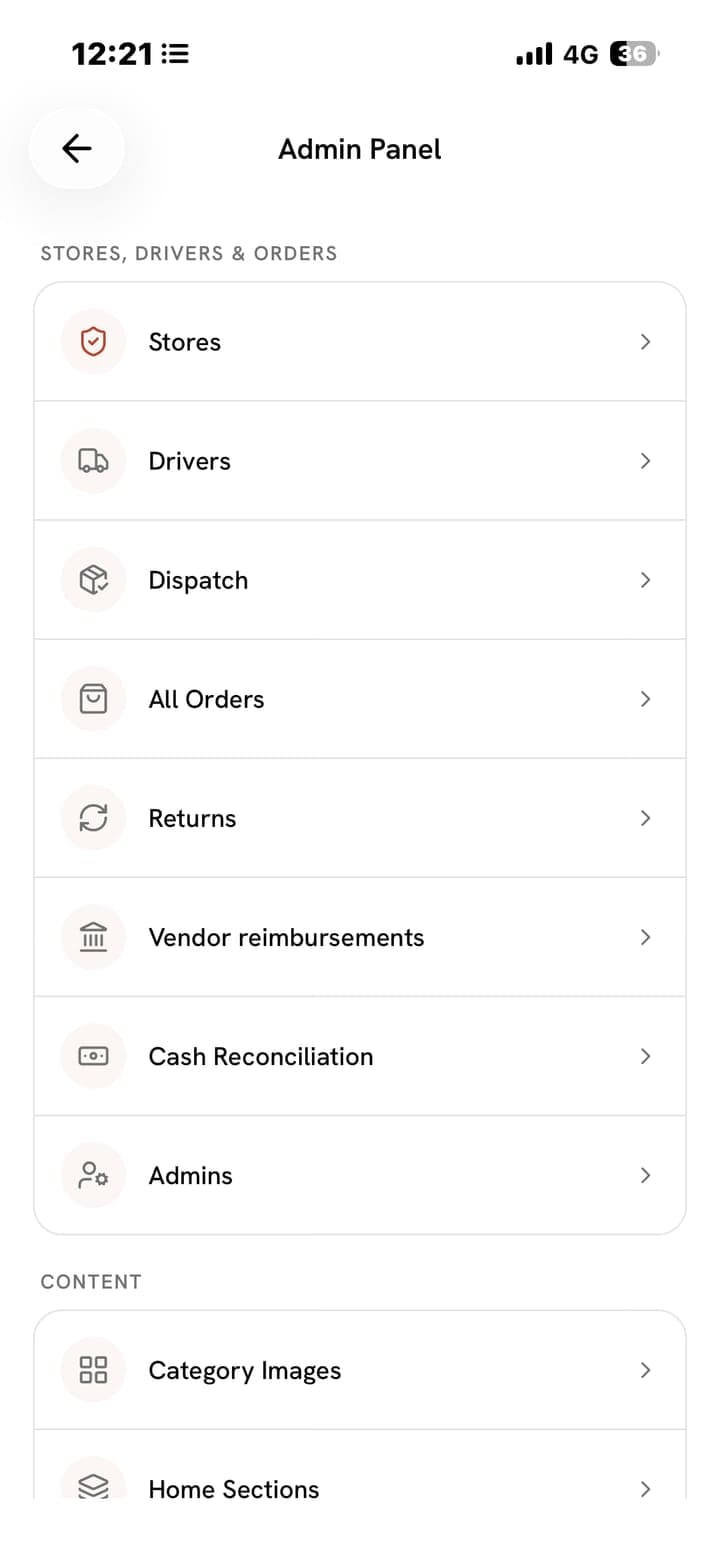Click the Category Images grid icon

pyautogui.click(x=93, y=1370)
